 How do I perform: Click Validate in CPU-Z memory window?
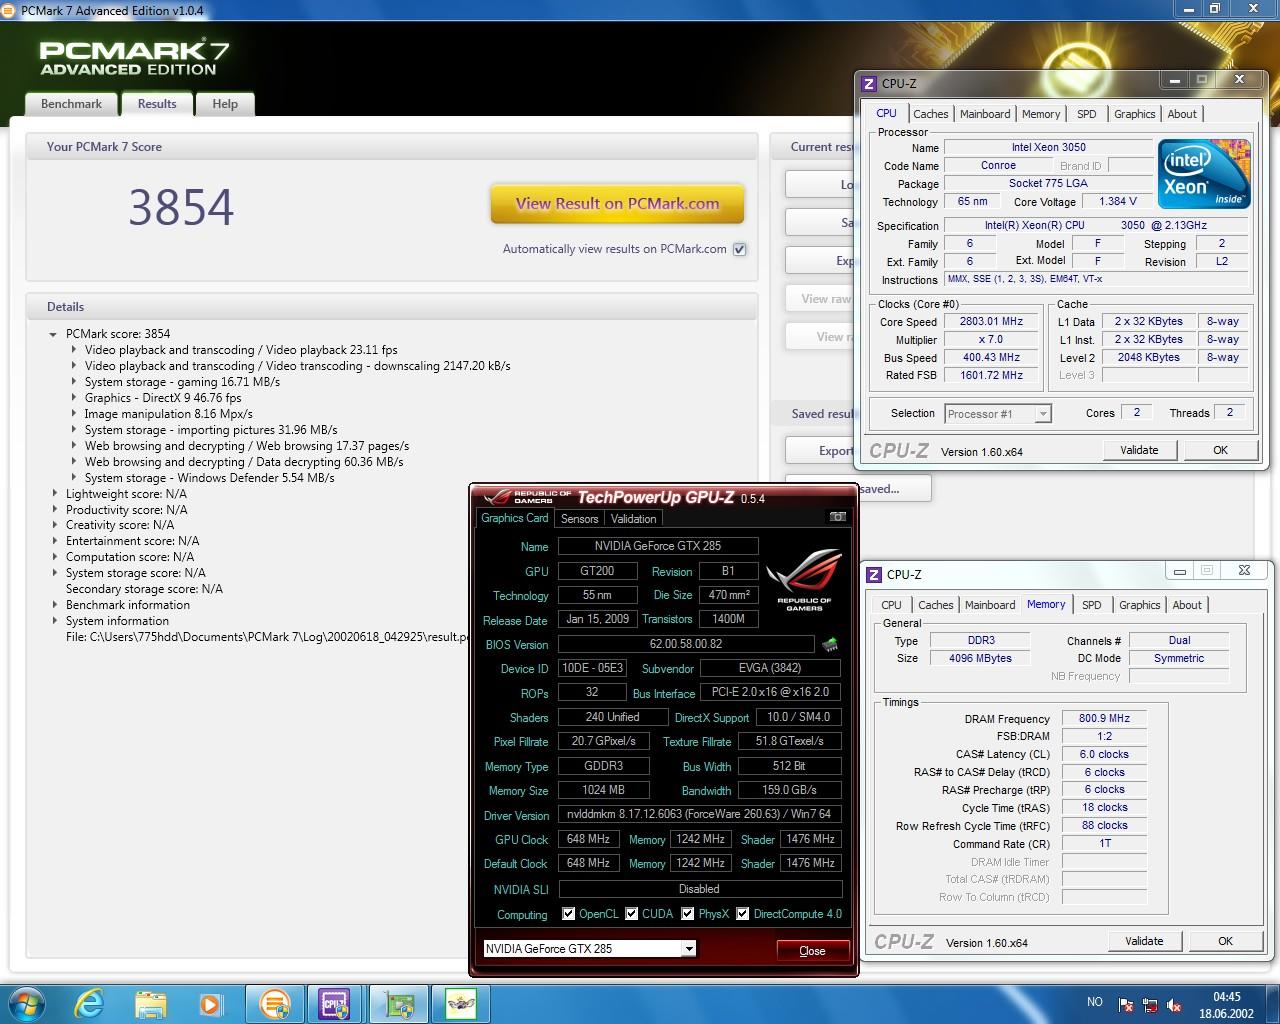[x=1144, y=941]
